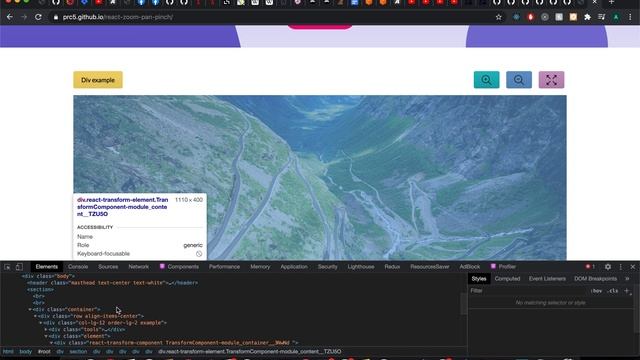Screen dimensions: 640x360
Task: Click the zoom in magnifier button
Action: click(486, 80)
